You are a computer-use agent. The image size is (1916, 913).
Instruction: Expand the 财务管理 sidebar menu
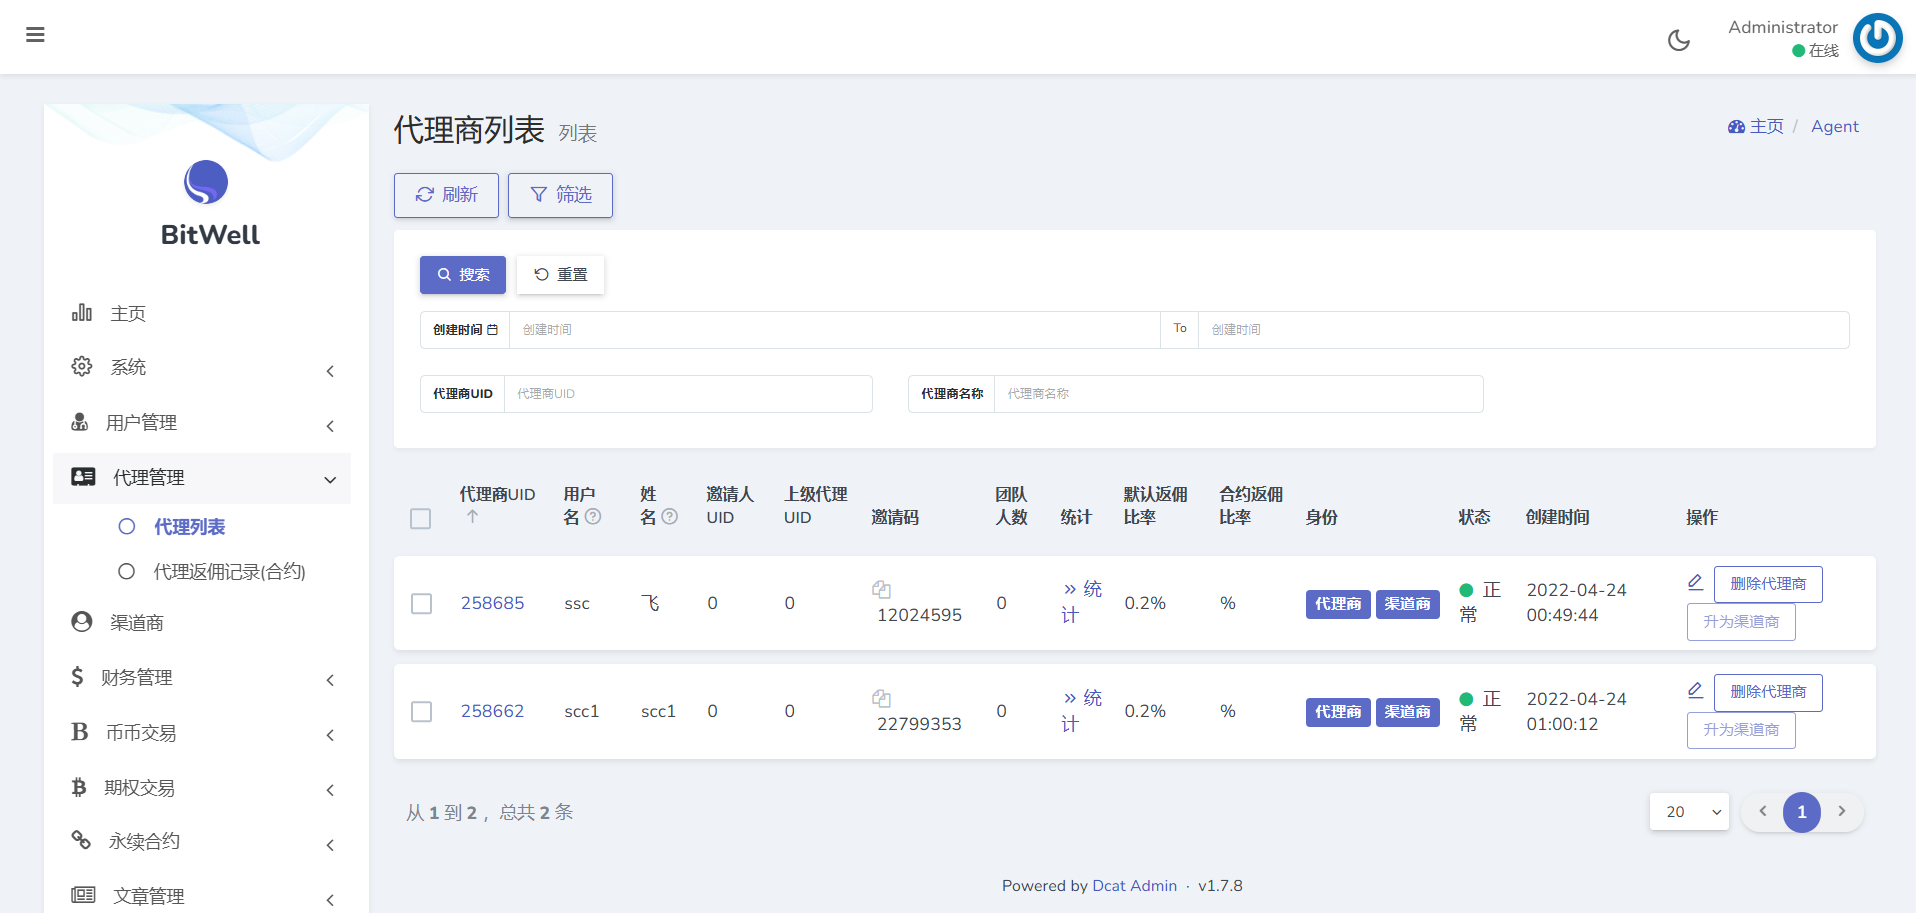pyautogui.click(x=202, y=678)
